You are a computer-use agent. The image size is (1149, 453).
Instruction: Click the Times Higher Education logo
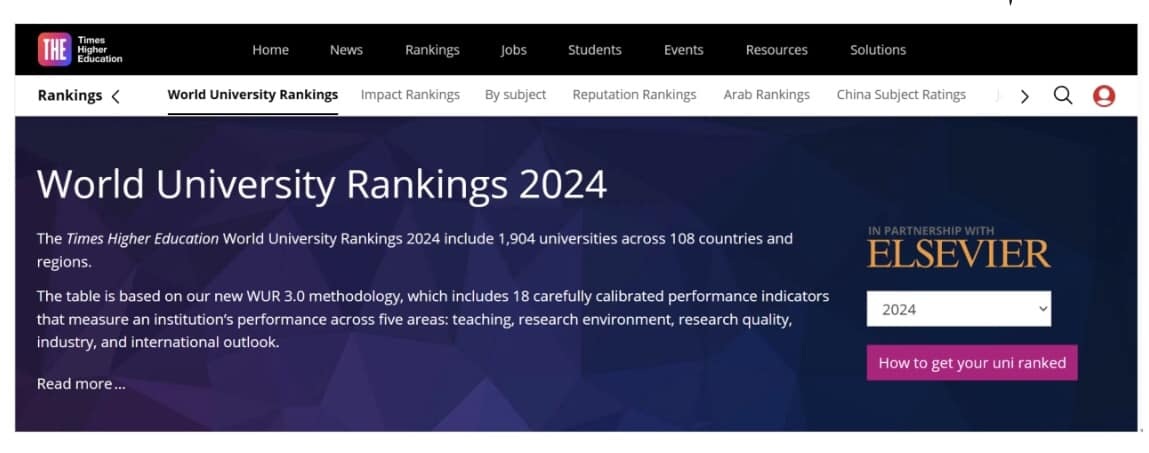click(80, 49)
